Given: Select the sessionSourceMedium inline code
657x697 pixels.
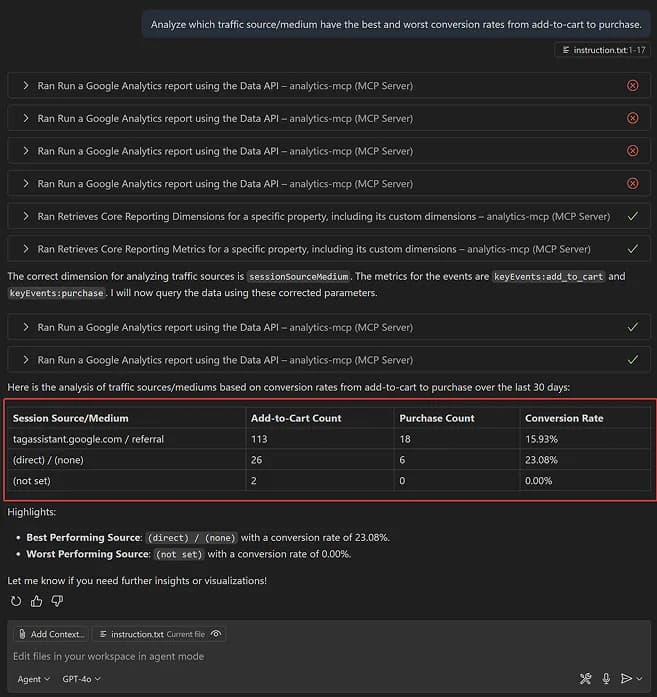Looking at the screenshot, I should 298,276.
